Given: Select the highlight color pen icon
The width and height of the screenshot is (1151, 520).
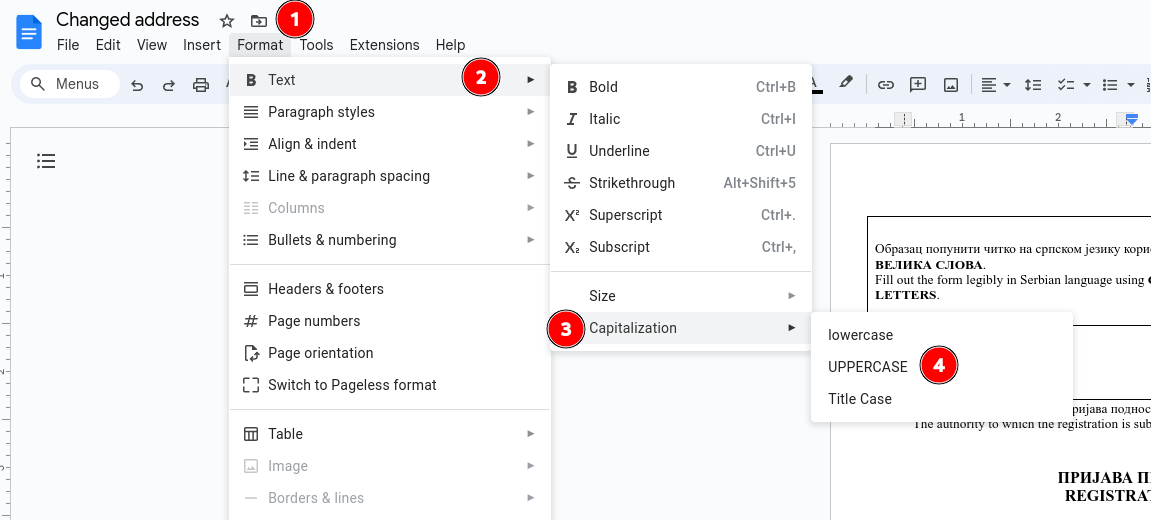Looking at the screenshot, I should point(846,84).
